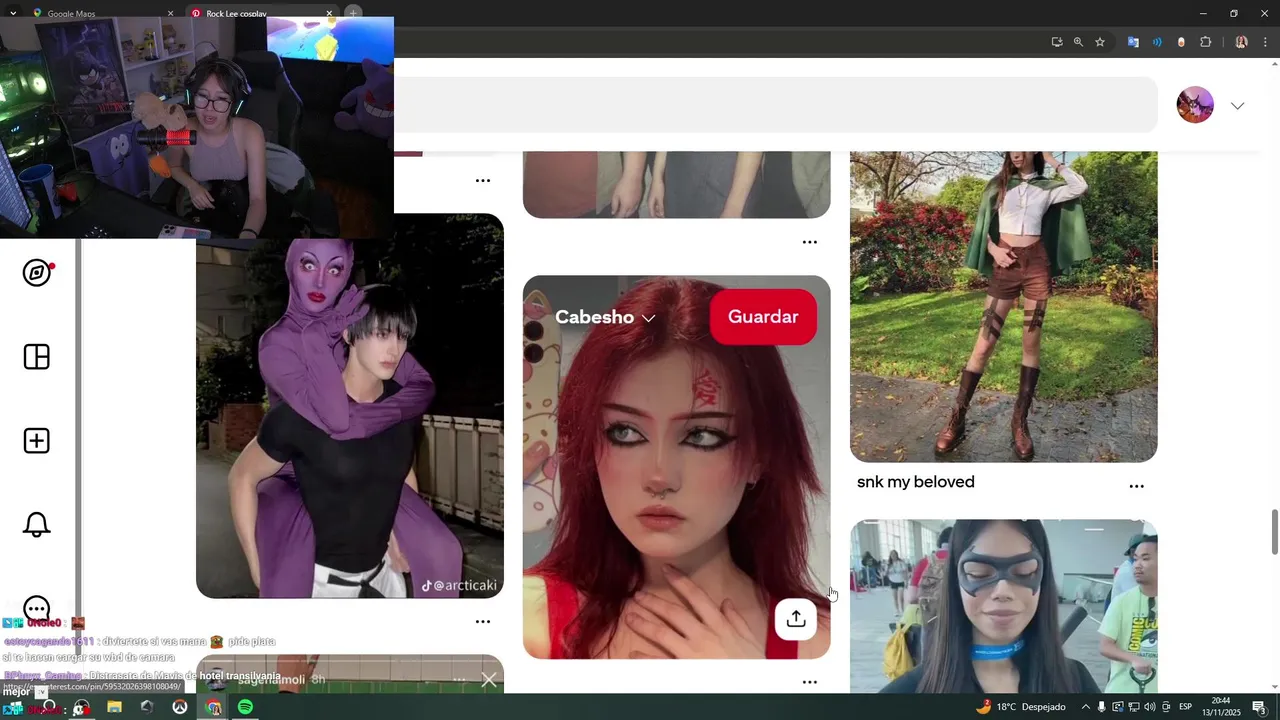Open Spotify from the taskbar
The height and width of the screenshot is (720, 1280).
tap(245, 707)
